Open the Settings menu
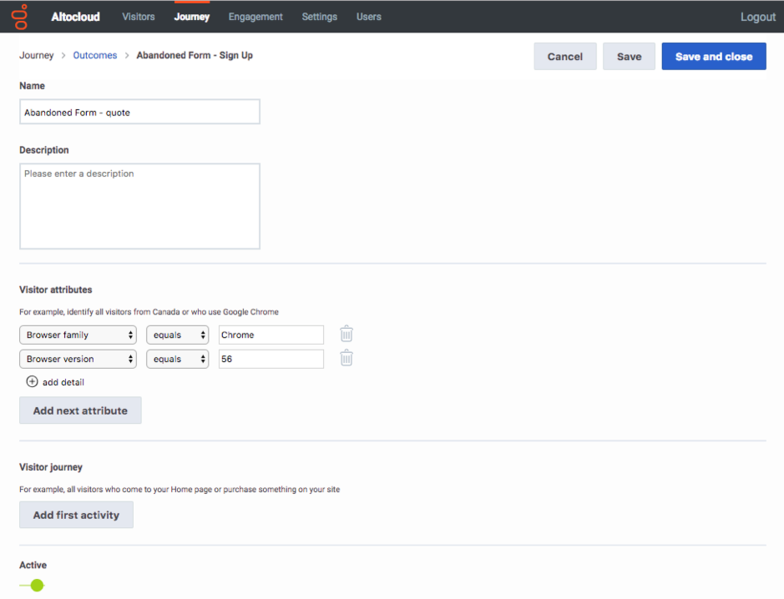 [320, 16]
